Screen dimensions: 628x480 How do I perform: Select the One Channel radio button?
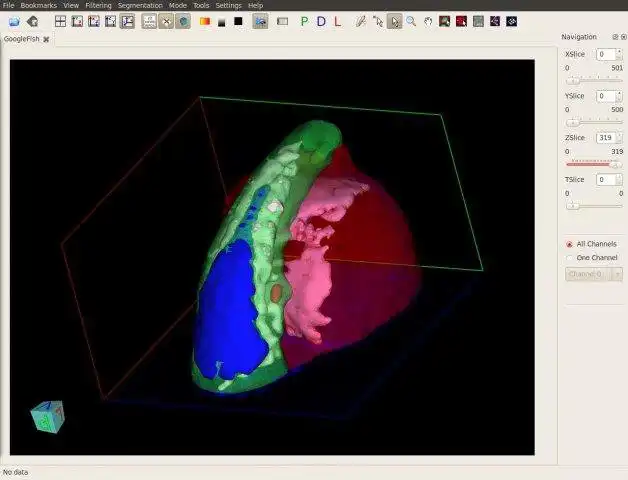point(569,258)
